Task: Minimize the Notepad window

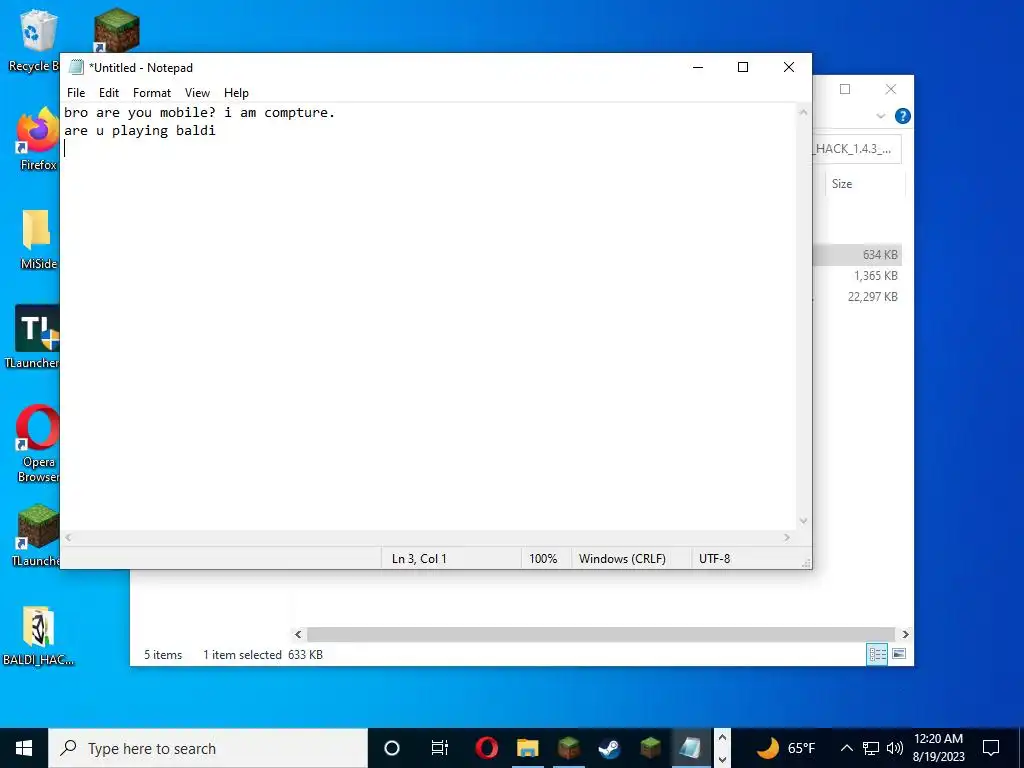Action: point(698,67)
